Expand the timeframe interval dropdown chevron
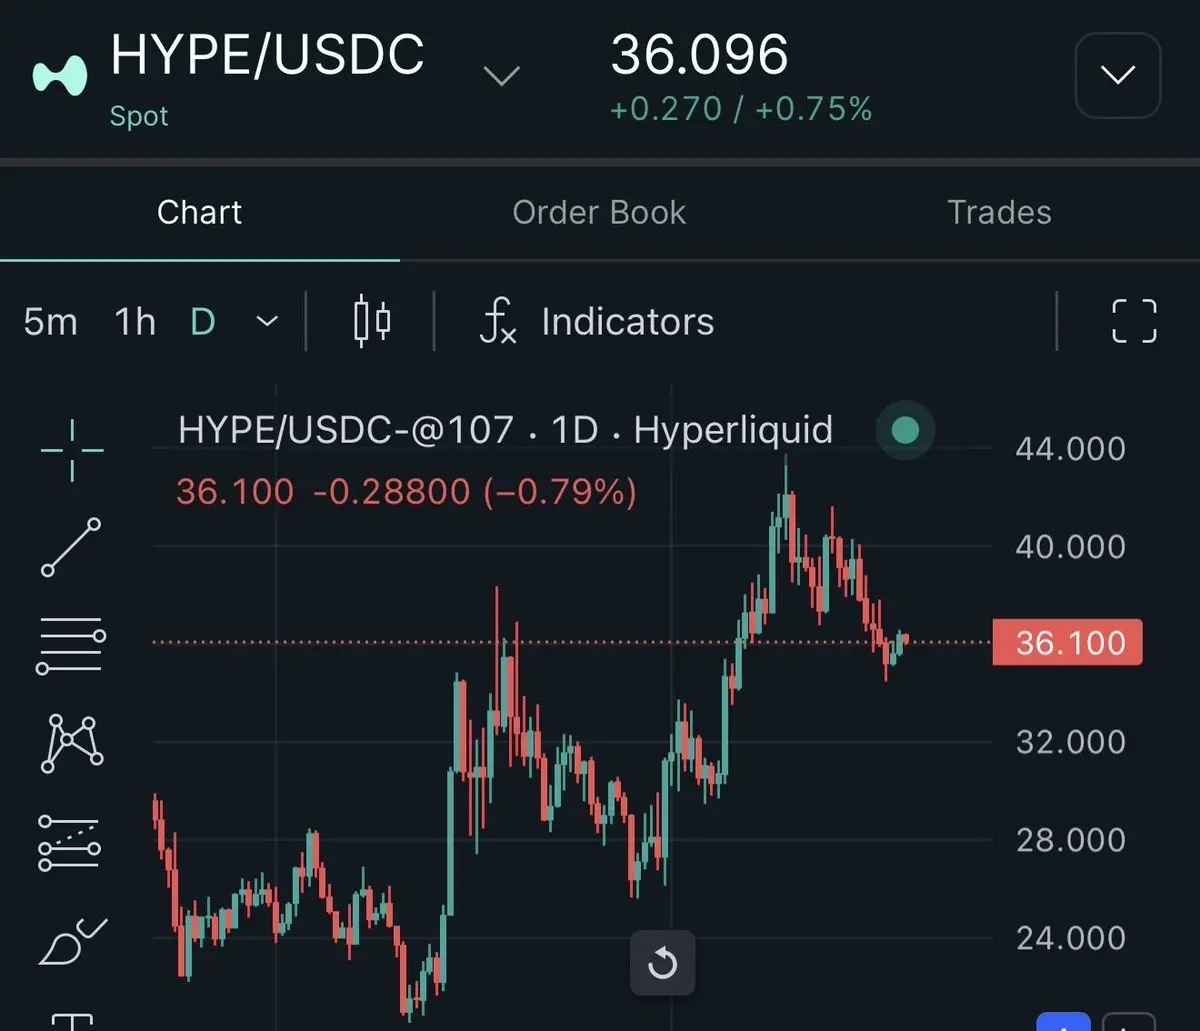This screenshot has height=1031, width=1200. click(x=266, y=322)
